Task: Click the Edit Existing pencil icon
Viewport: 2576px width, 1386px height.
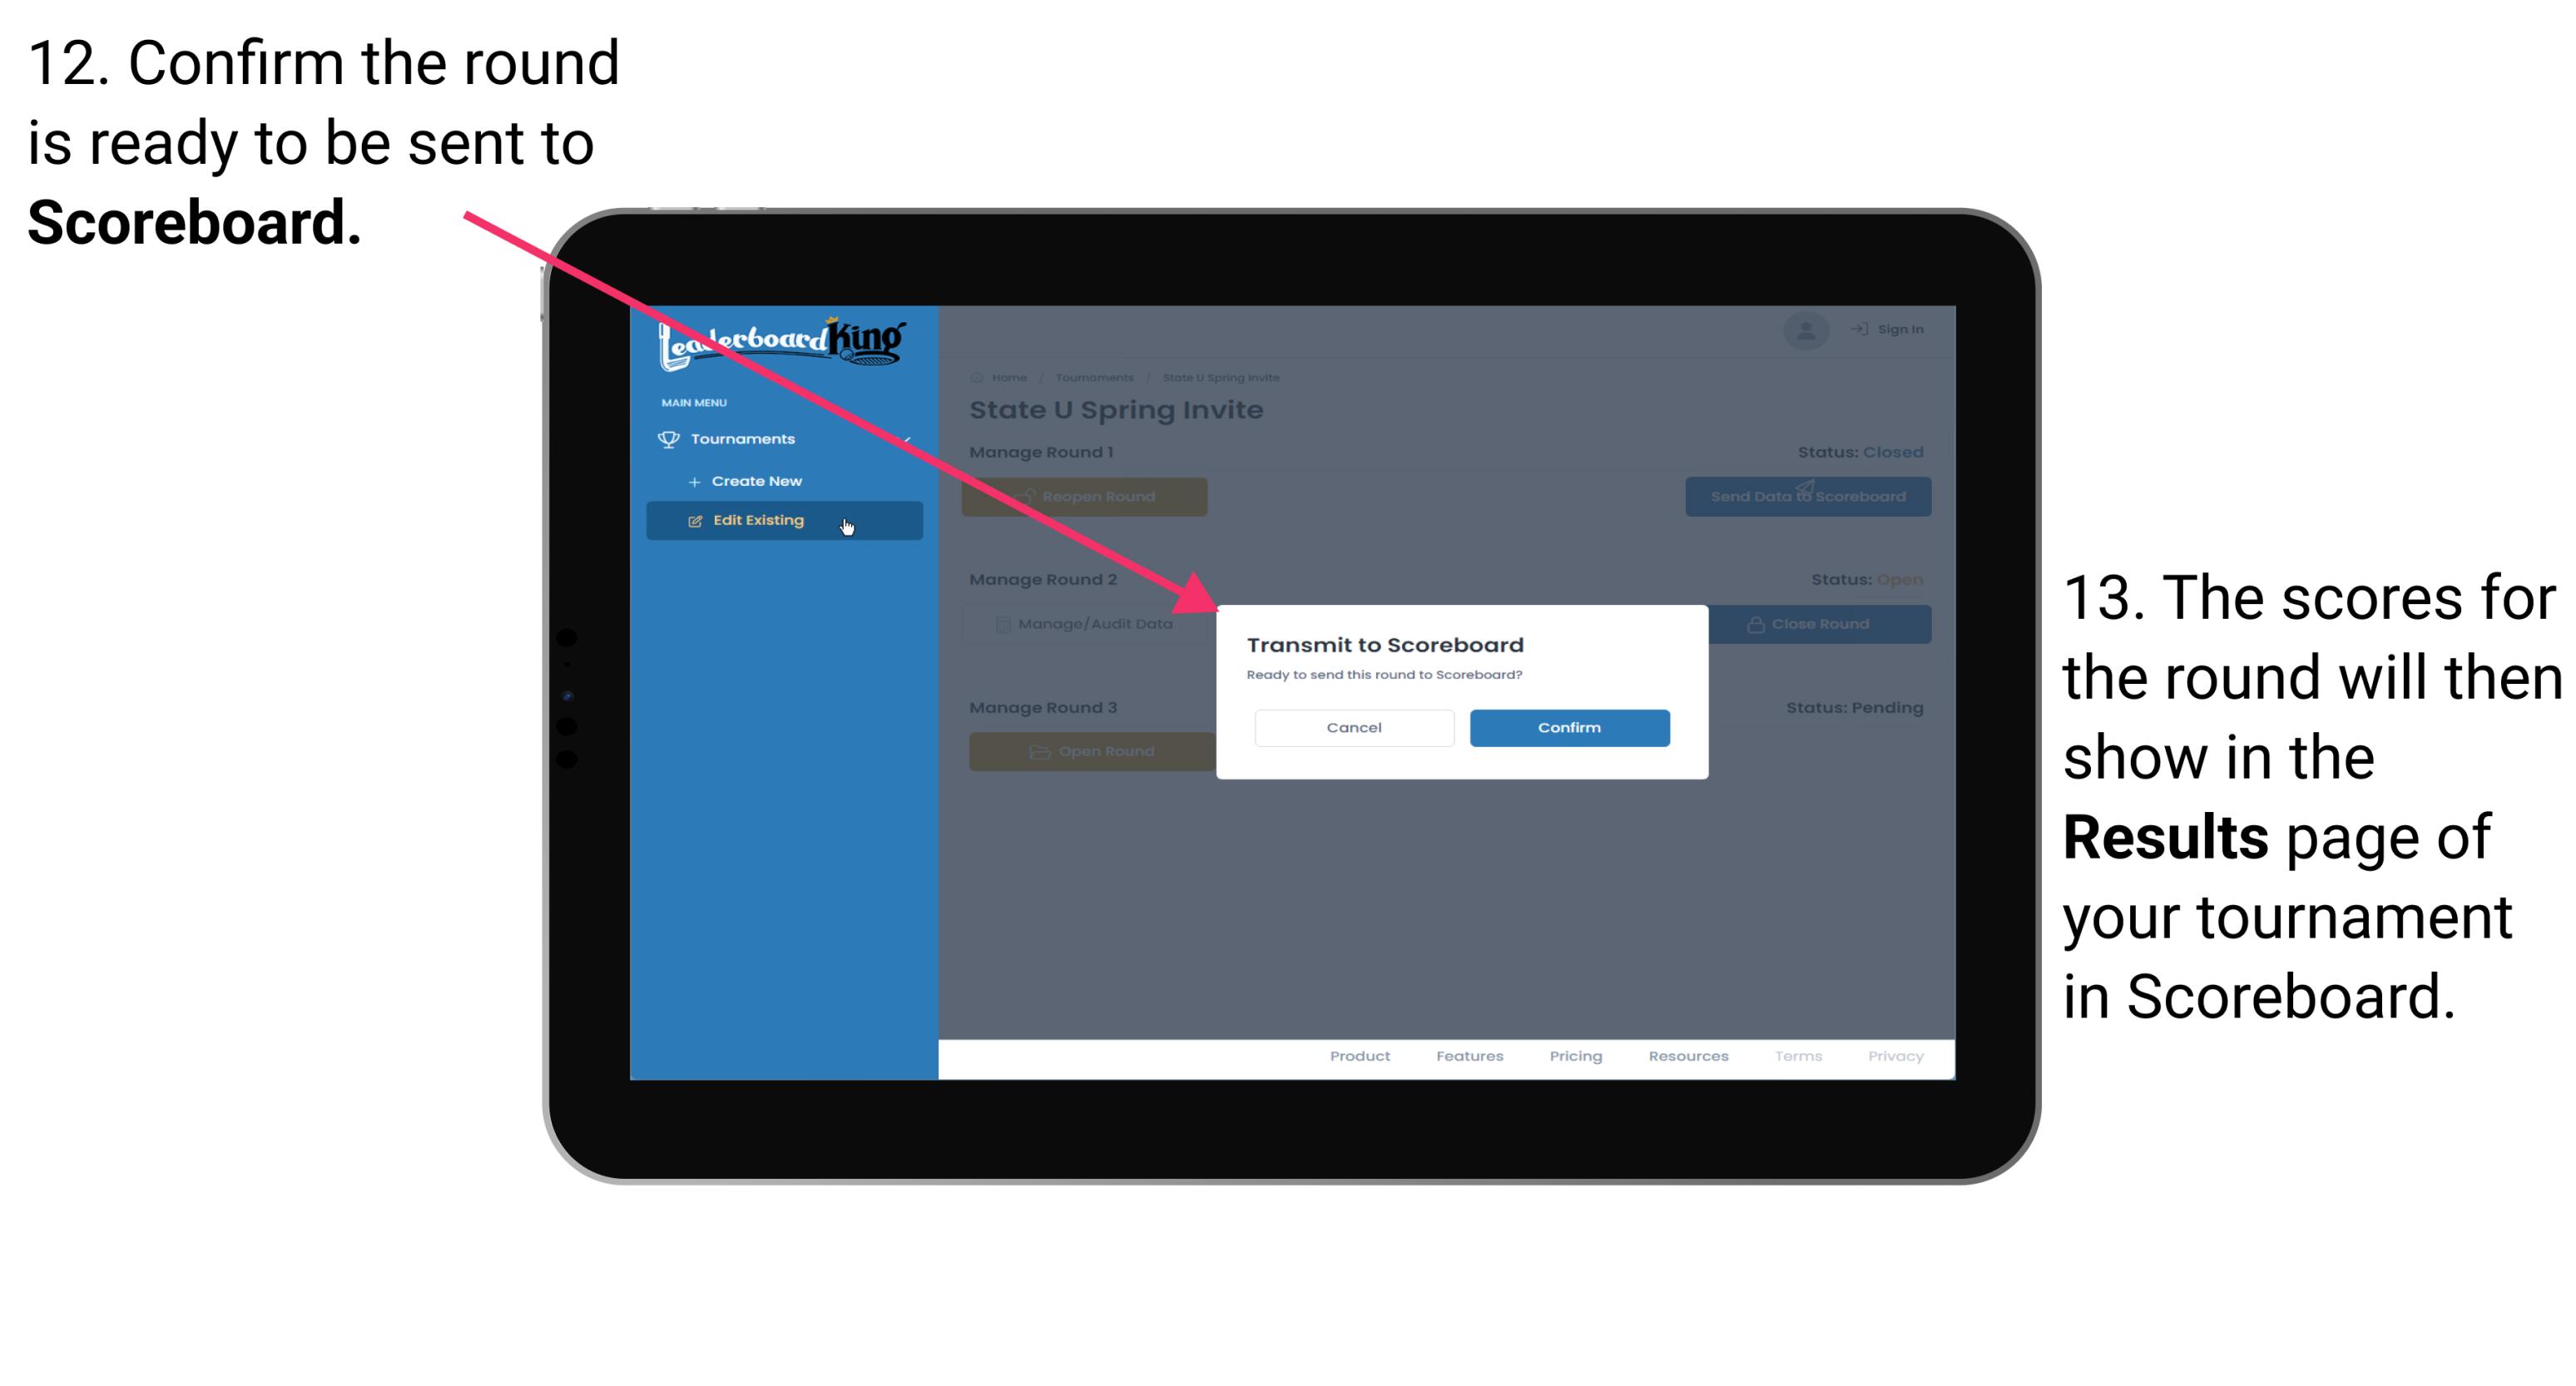Action: [693, 519]
